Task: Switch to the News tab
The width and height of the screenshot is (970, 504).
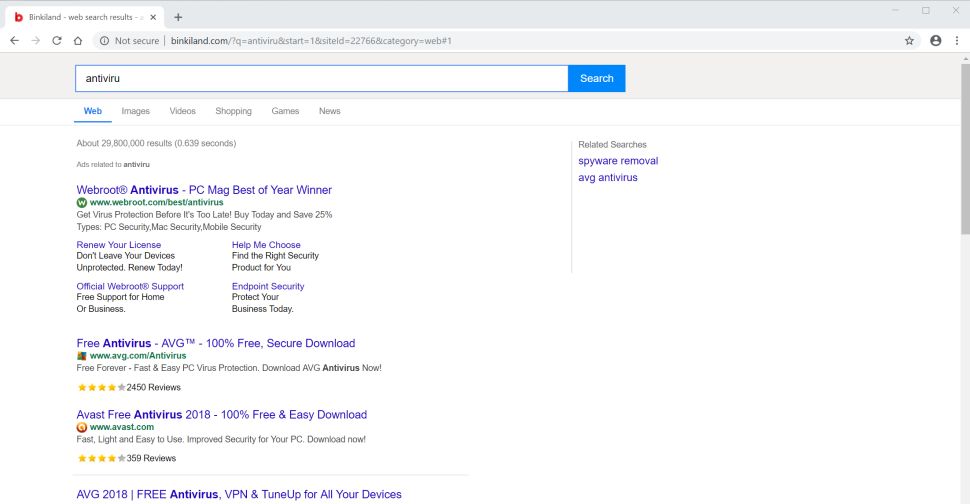Action: [330, 111]
